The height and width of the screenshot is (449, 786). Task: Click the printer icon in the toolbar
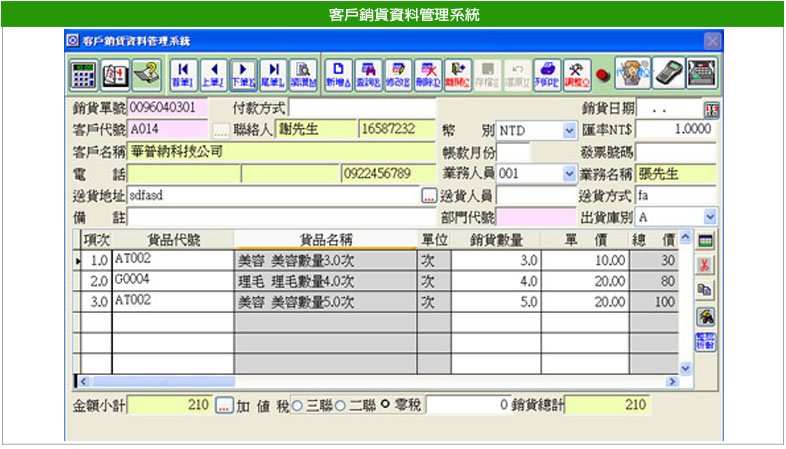click(x=549, y=73)
